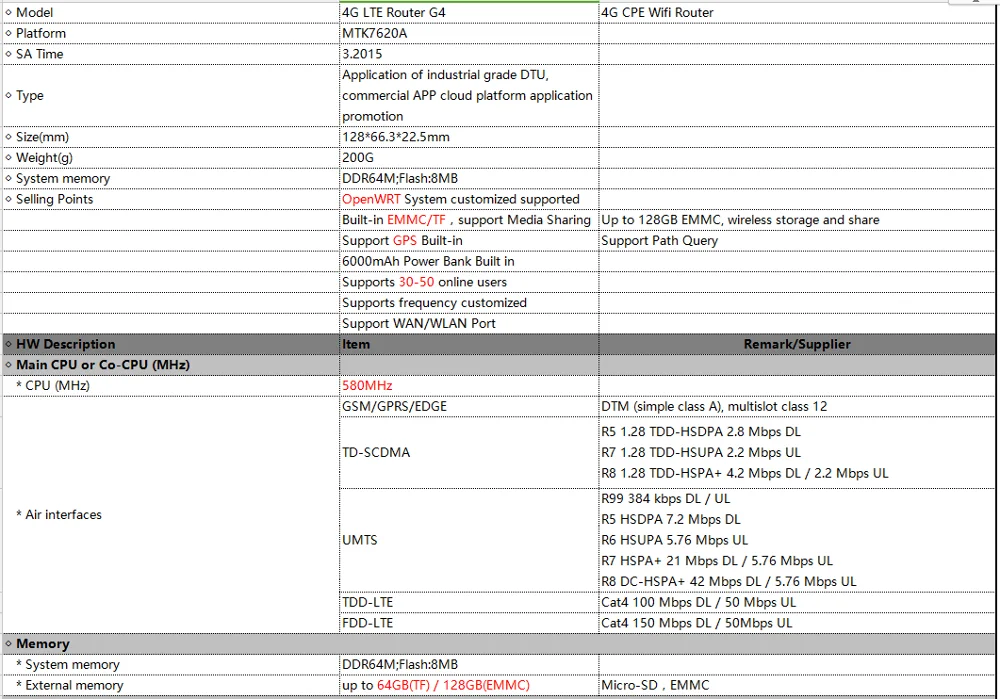Select the 'Platform' row label
Viewport: 1000px width, 699px height.
(x=171, y=33)
